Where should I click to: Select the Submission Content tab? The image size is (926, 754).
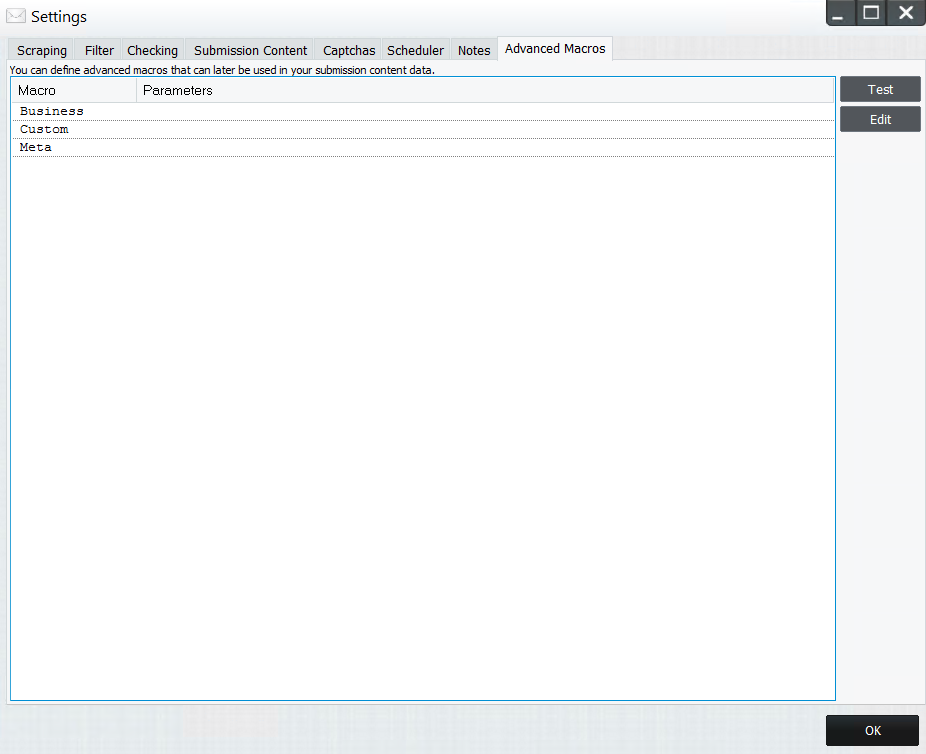[x=250, y=50]
